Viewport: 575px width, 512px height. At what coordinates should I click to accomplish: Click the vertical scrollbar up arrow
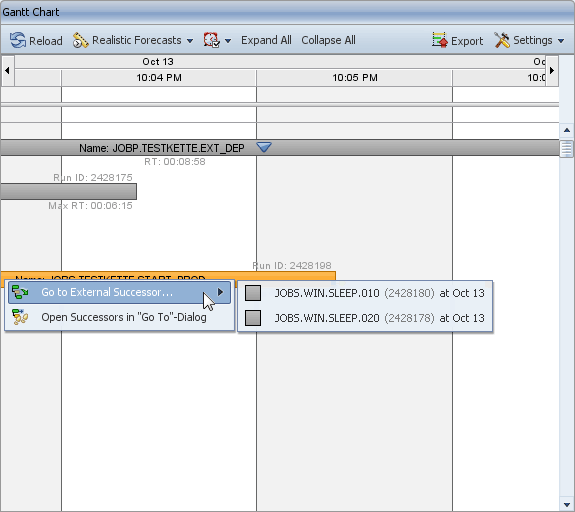[567, 130]
